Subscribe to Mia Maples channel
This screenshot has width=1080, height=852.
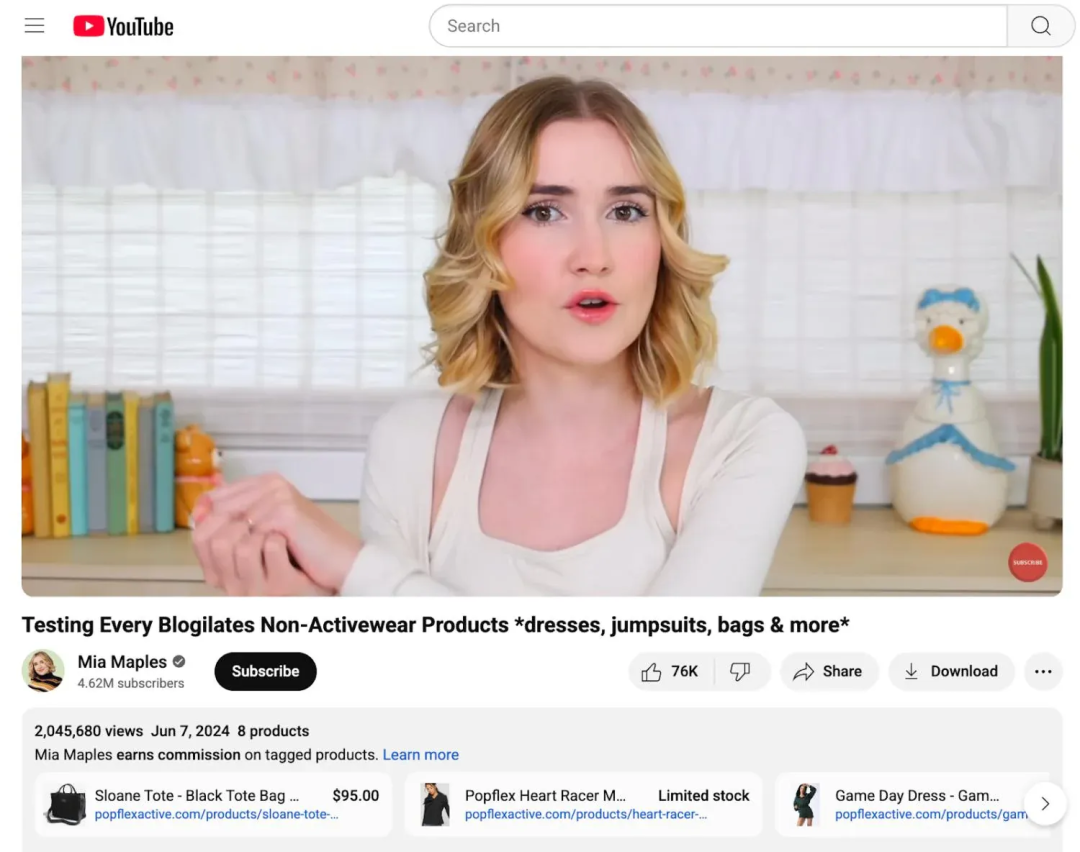265,672
